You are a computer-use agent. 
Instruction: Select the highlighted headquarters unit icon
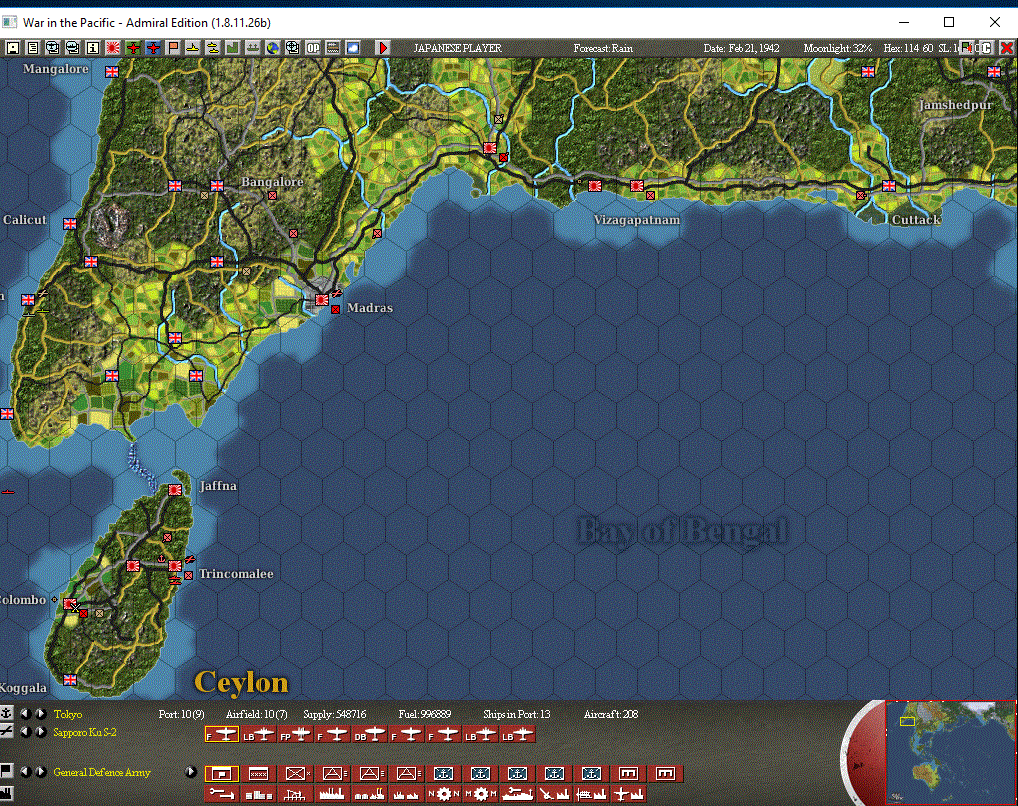pos(221,774)
